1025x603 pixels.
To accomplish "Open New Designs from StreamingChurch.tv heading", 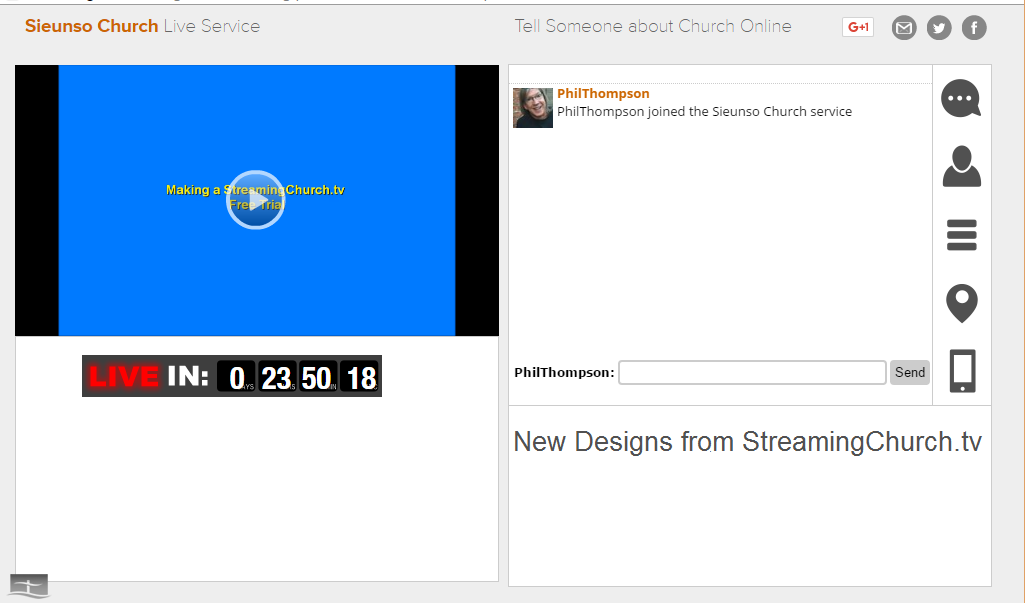I will coord(747,442).
